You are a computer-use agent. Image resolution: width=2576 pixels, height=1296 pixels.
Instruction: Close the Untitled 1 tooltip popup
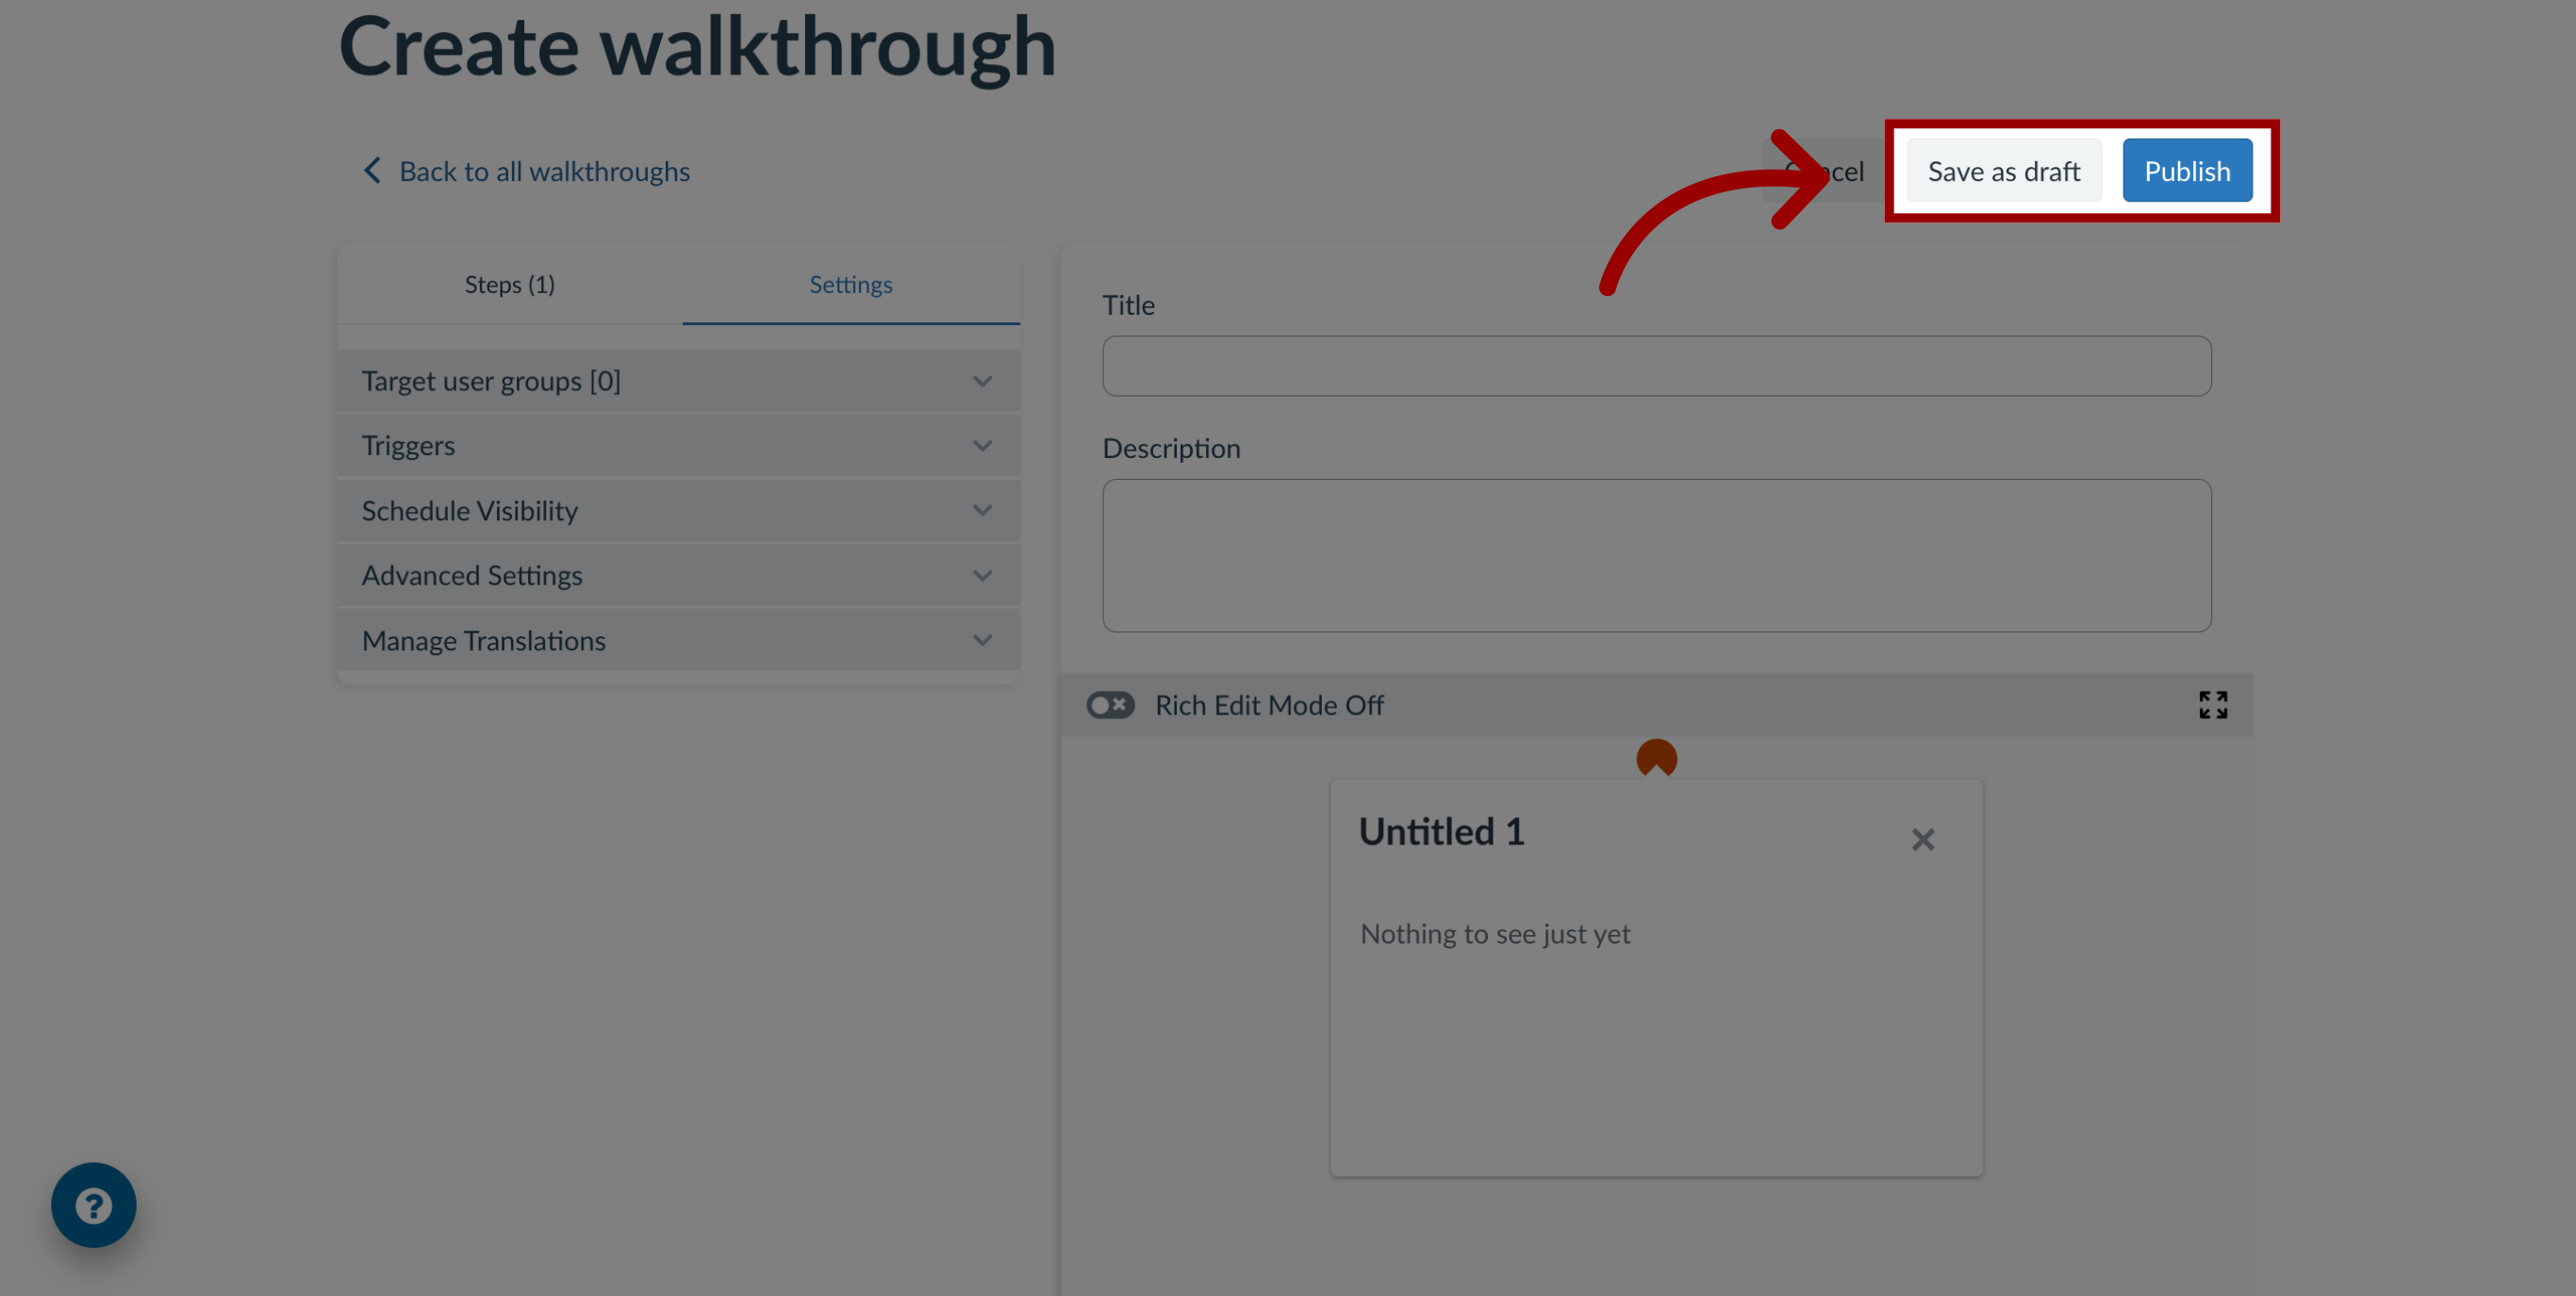pos(1923,840)
